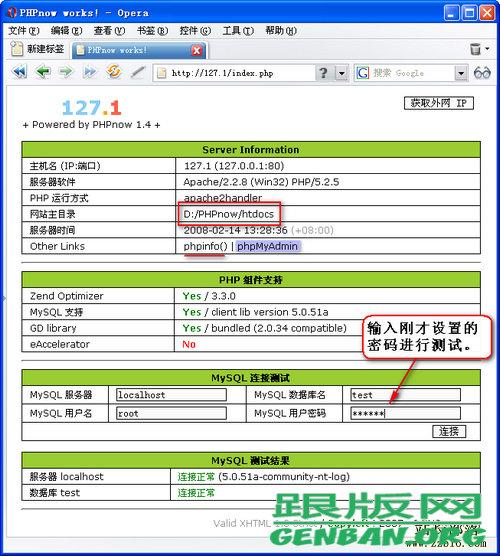Screen dimensions: 500x556
Task: Click the 127.1 logo heading
Action: 91,107
